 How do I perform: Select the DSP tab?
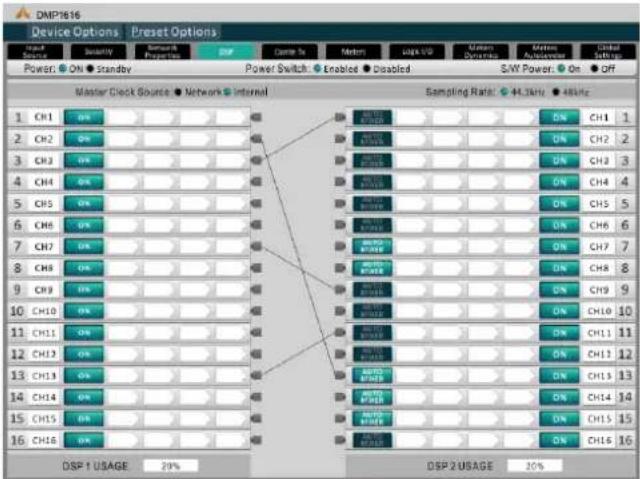coord(226,52)
